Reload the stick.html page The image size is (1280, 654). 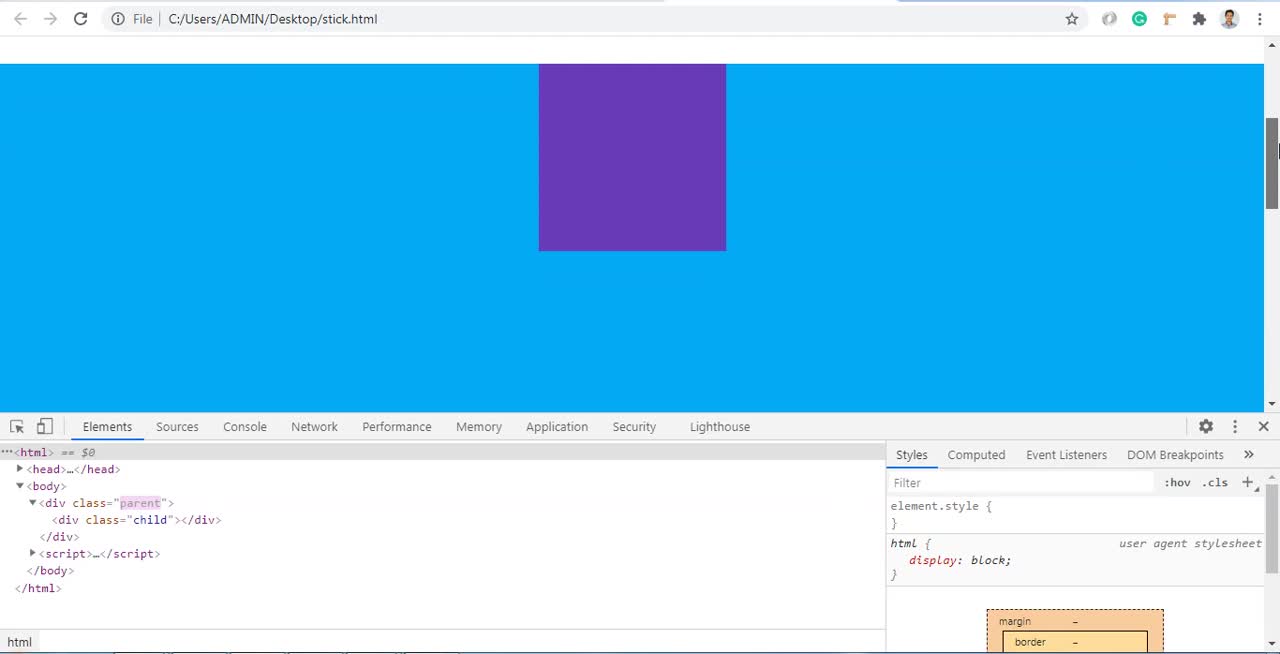tap(81, 19)
